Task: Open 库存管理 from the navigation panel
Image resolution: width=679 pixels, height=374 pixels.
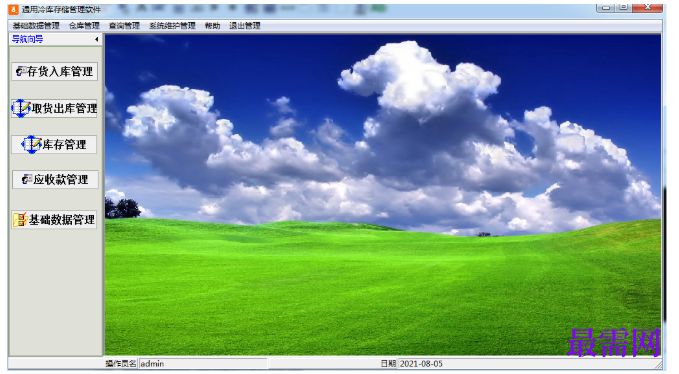Action: point(55,145)
